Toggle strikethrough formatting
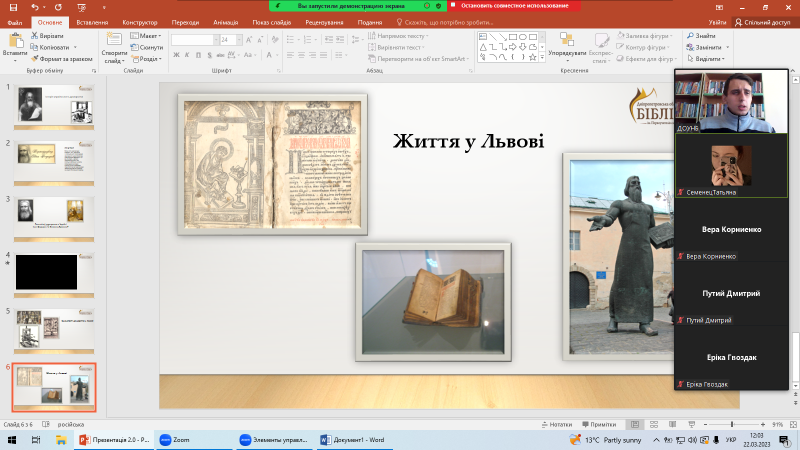800x450 pixels. point(220,55)
